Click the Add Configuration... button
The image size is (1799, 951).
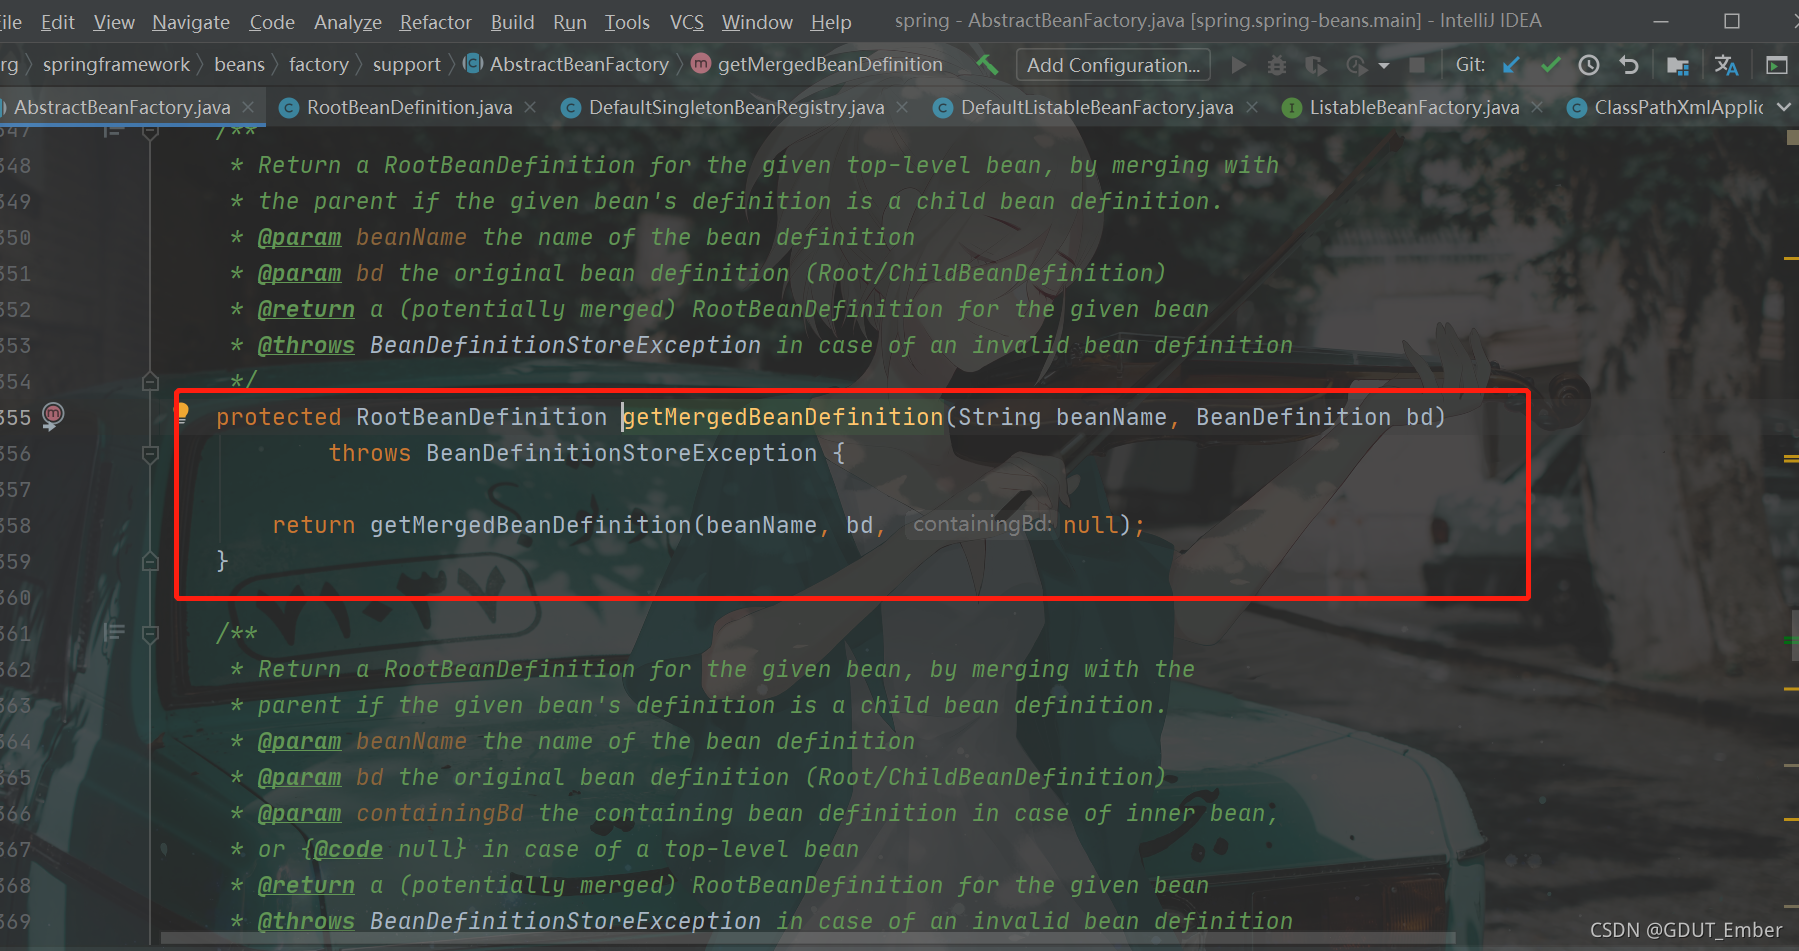[x=1113, y=65]
